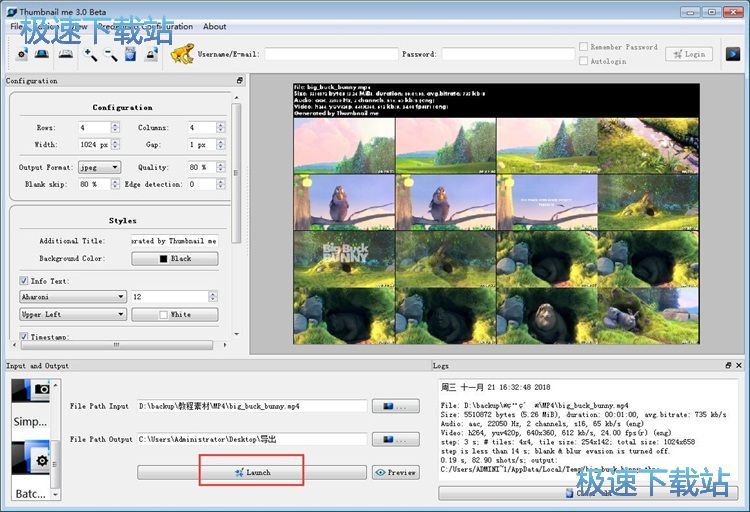Open the About menu
750x512 pixels.
(x=214, y=26)
